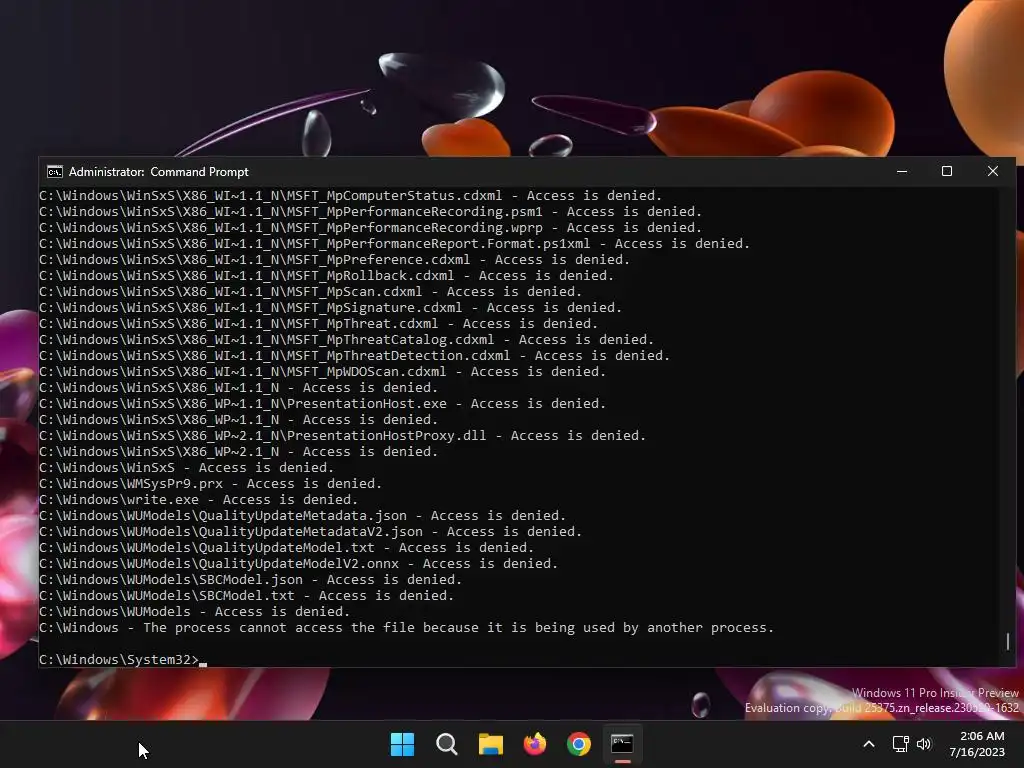Open Firefox from the taskbar
Viewport: 1024px width, 768px height.
point(535,744)
